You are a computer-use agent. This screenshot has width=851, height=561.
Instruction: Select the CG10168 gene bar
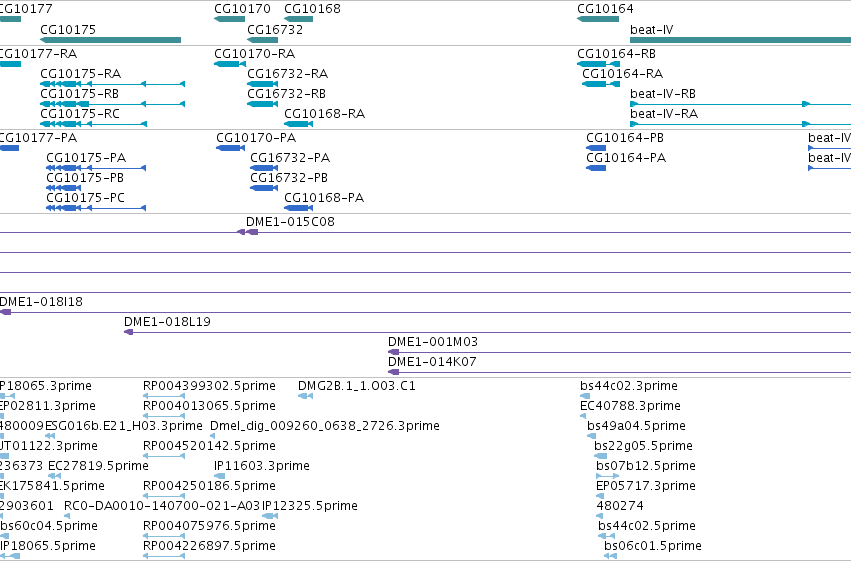click(299, 19)
